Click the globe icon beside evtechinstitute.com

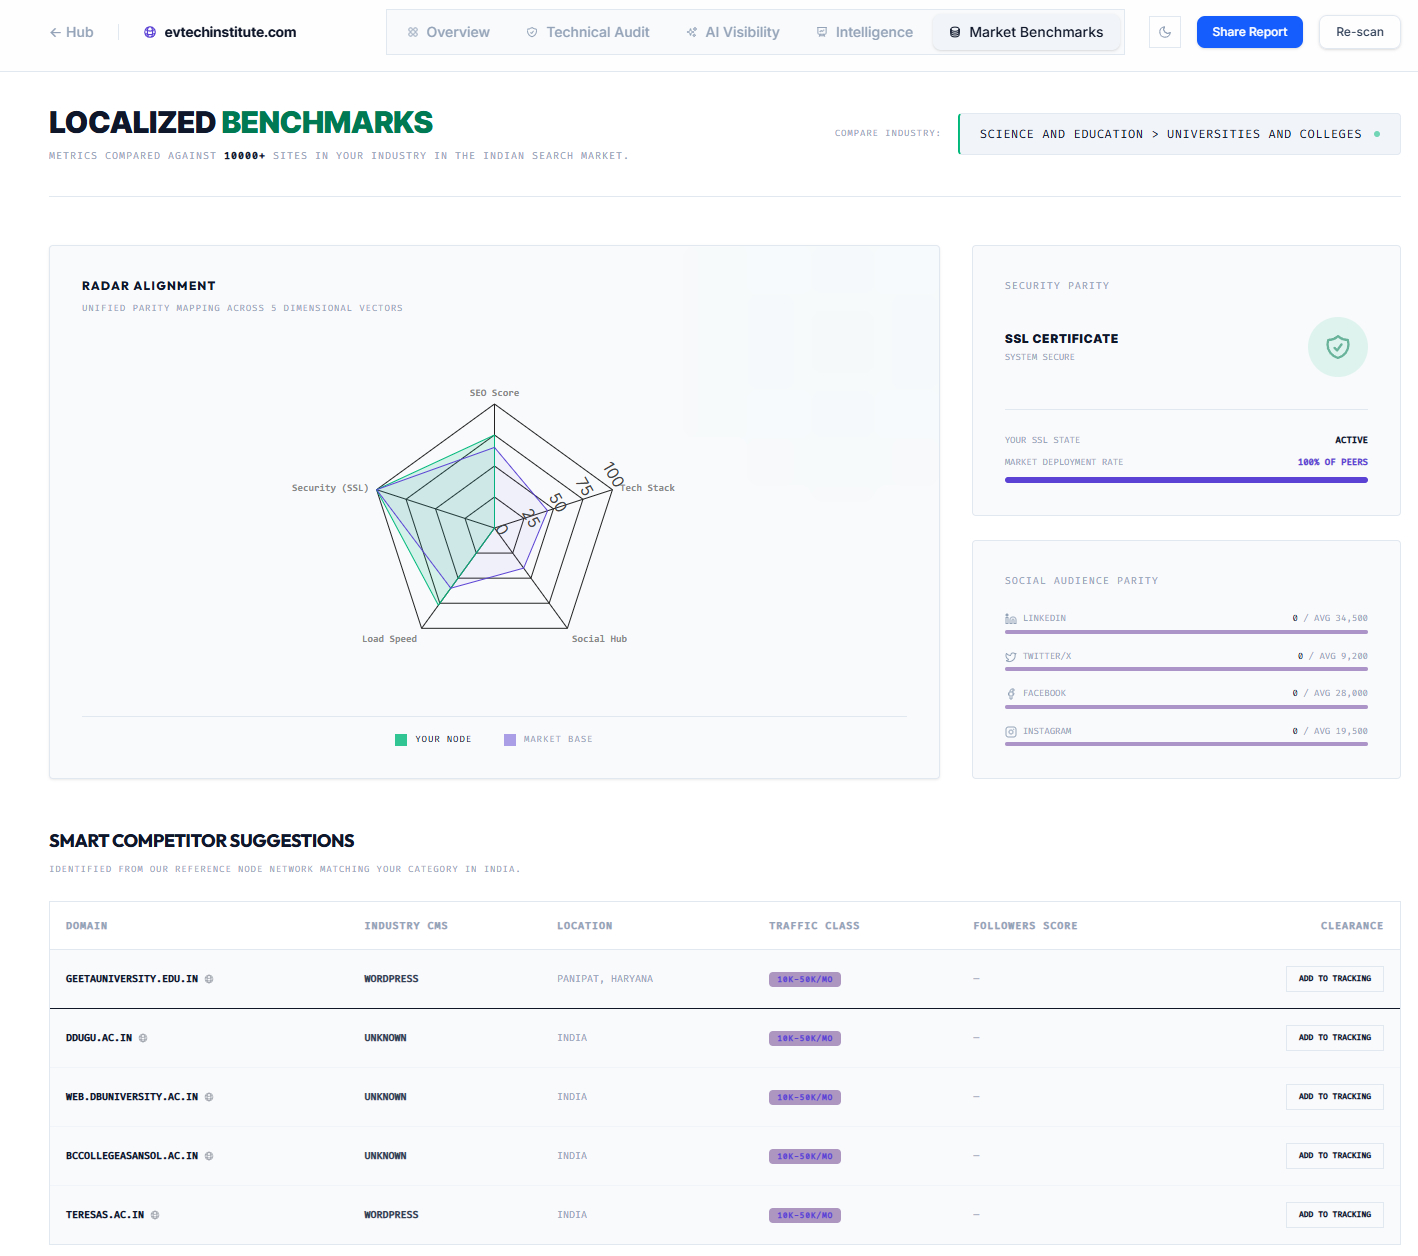[150, 32]
